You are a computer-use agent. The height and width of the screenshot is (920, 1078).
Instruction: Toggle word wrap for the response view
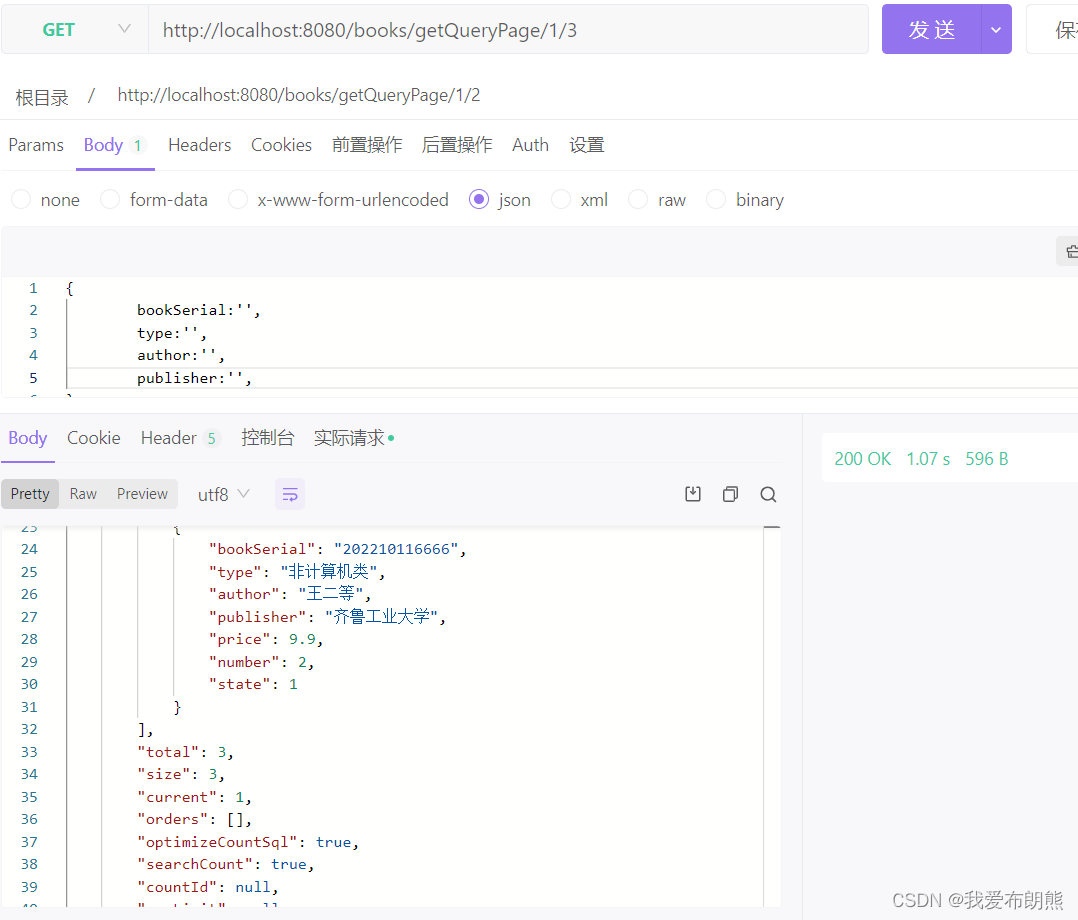[289, 493]
